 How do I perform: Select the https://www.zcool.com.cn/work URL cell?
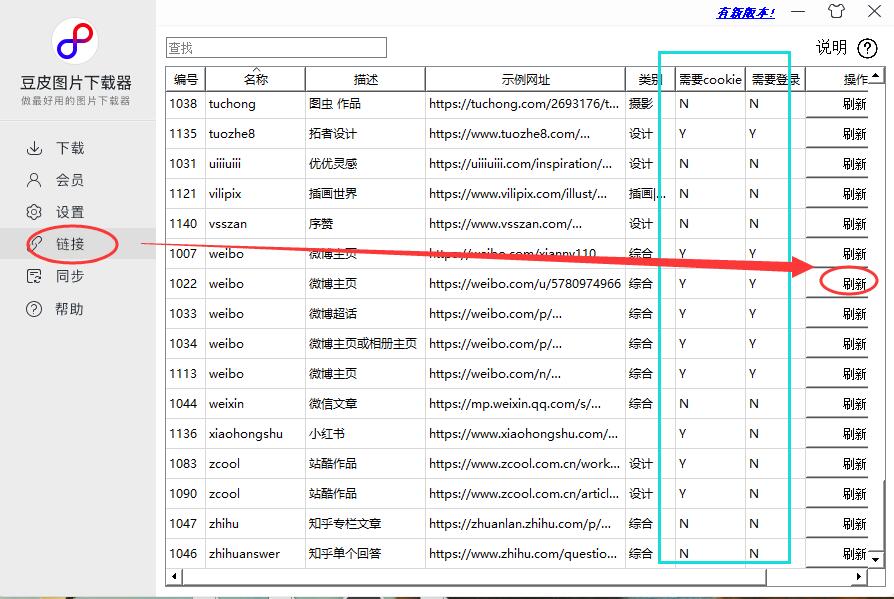click(525, 464)
